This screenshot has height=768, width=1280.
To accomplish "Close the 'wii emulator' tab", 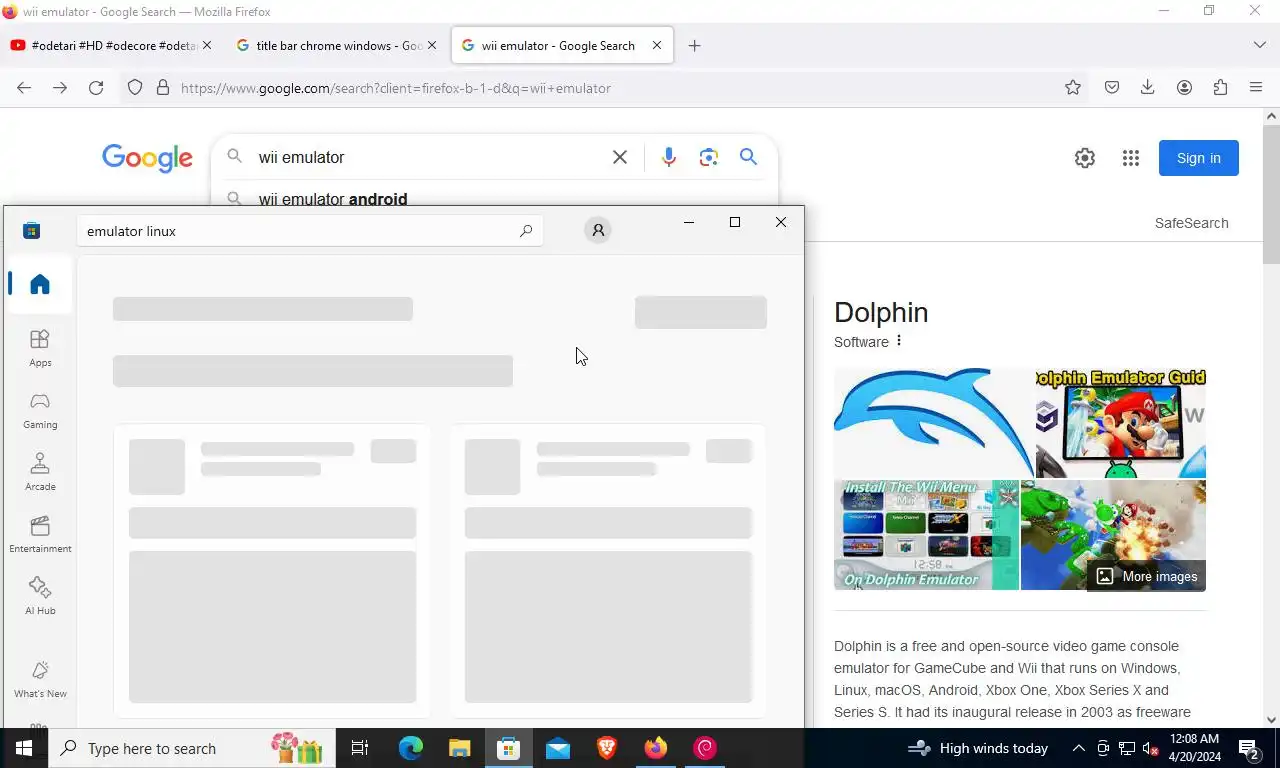I will click(x=657, y=45).
